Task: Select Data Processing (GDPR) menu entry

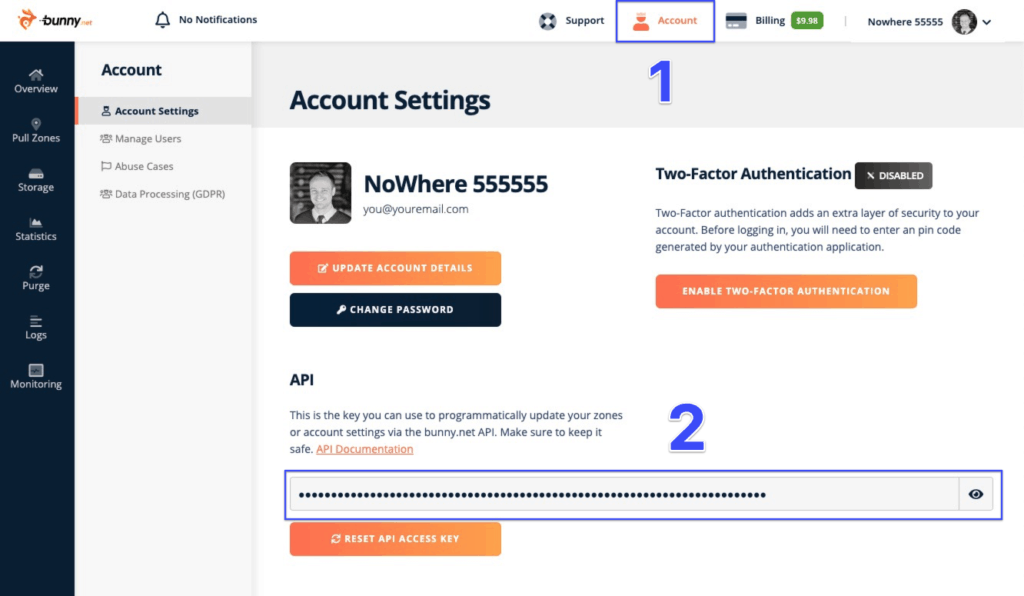Action: point(163,194)
